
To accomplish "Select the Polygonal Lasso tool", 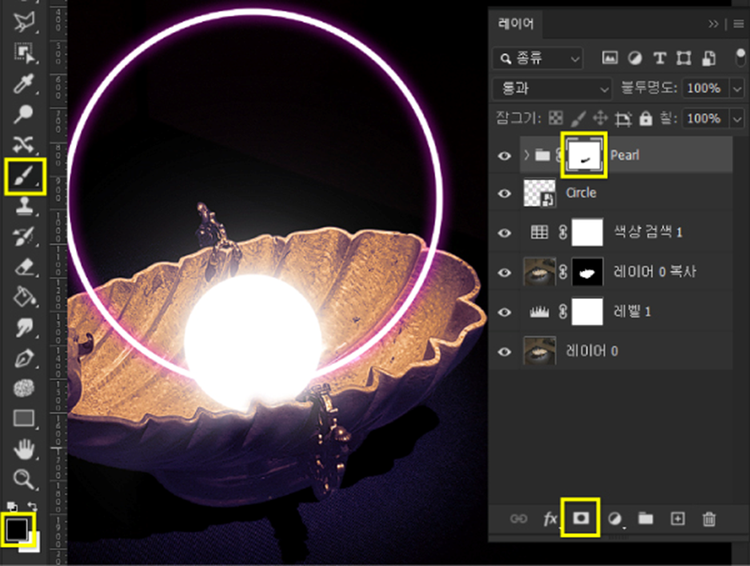I will coord(23,22).
